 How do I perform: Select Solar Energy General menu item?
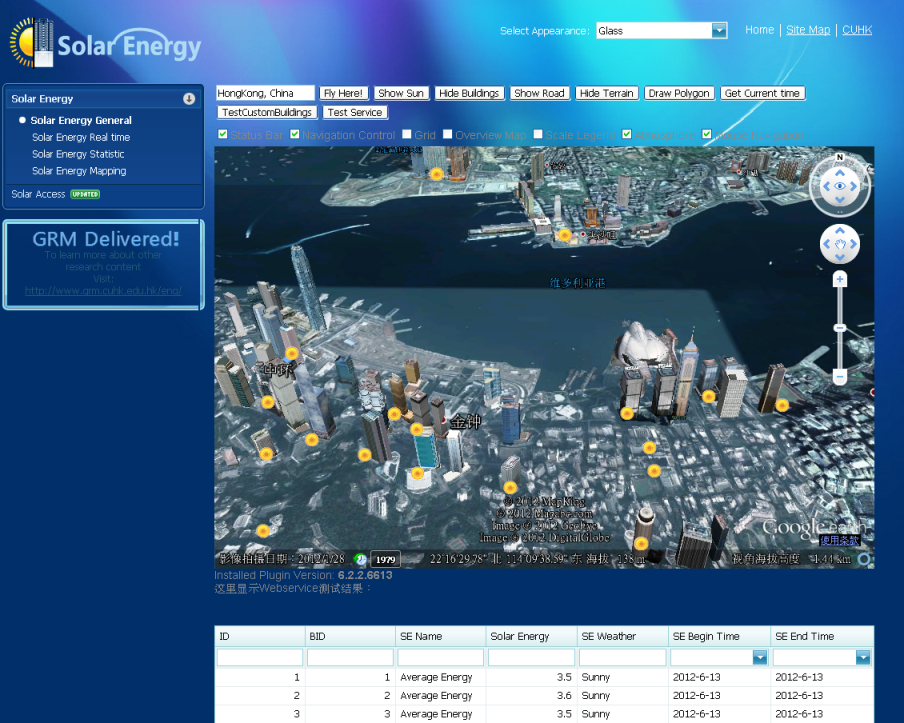(81, 120)
